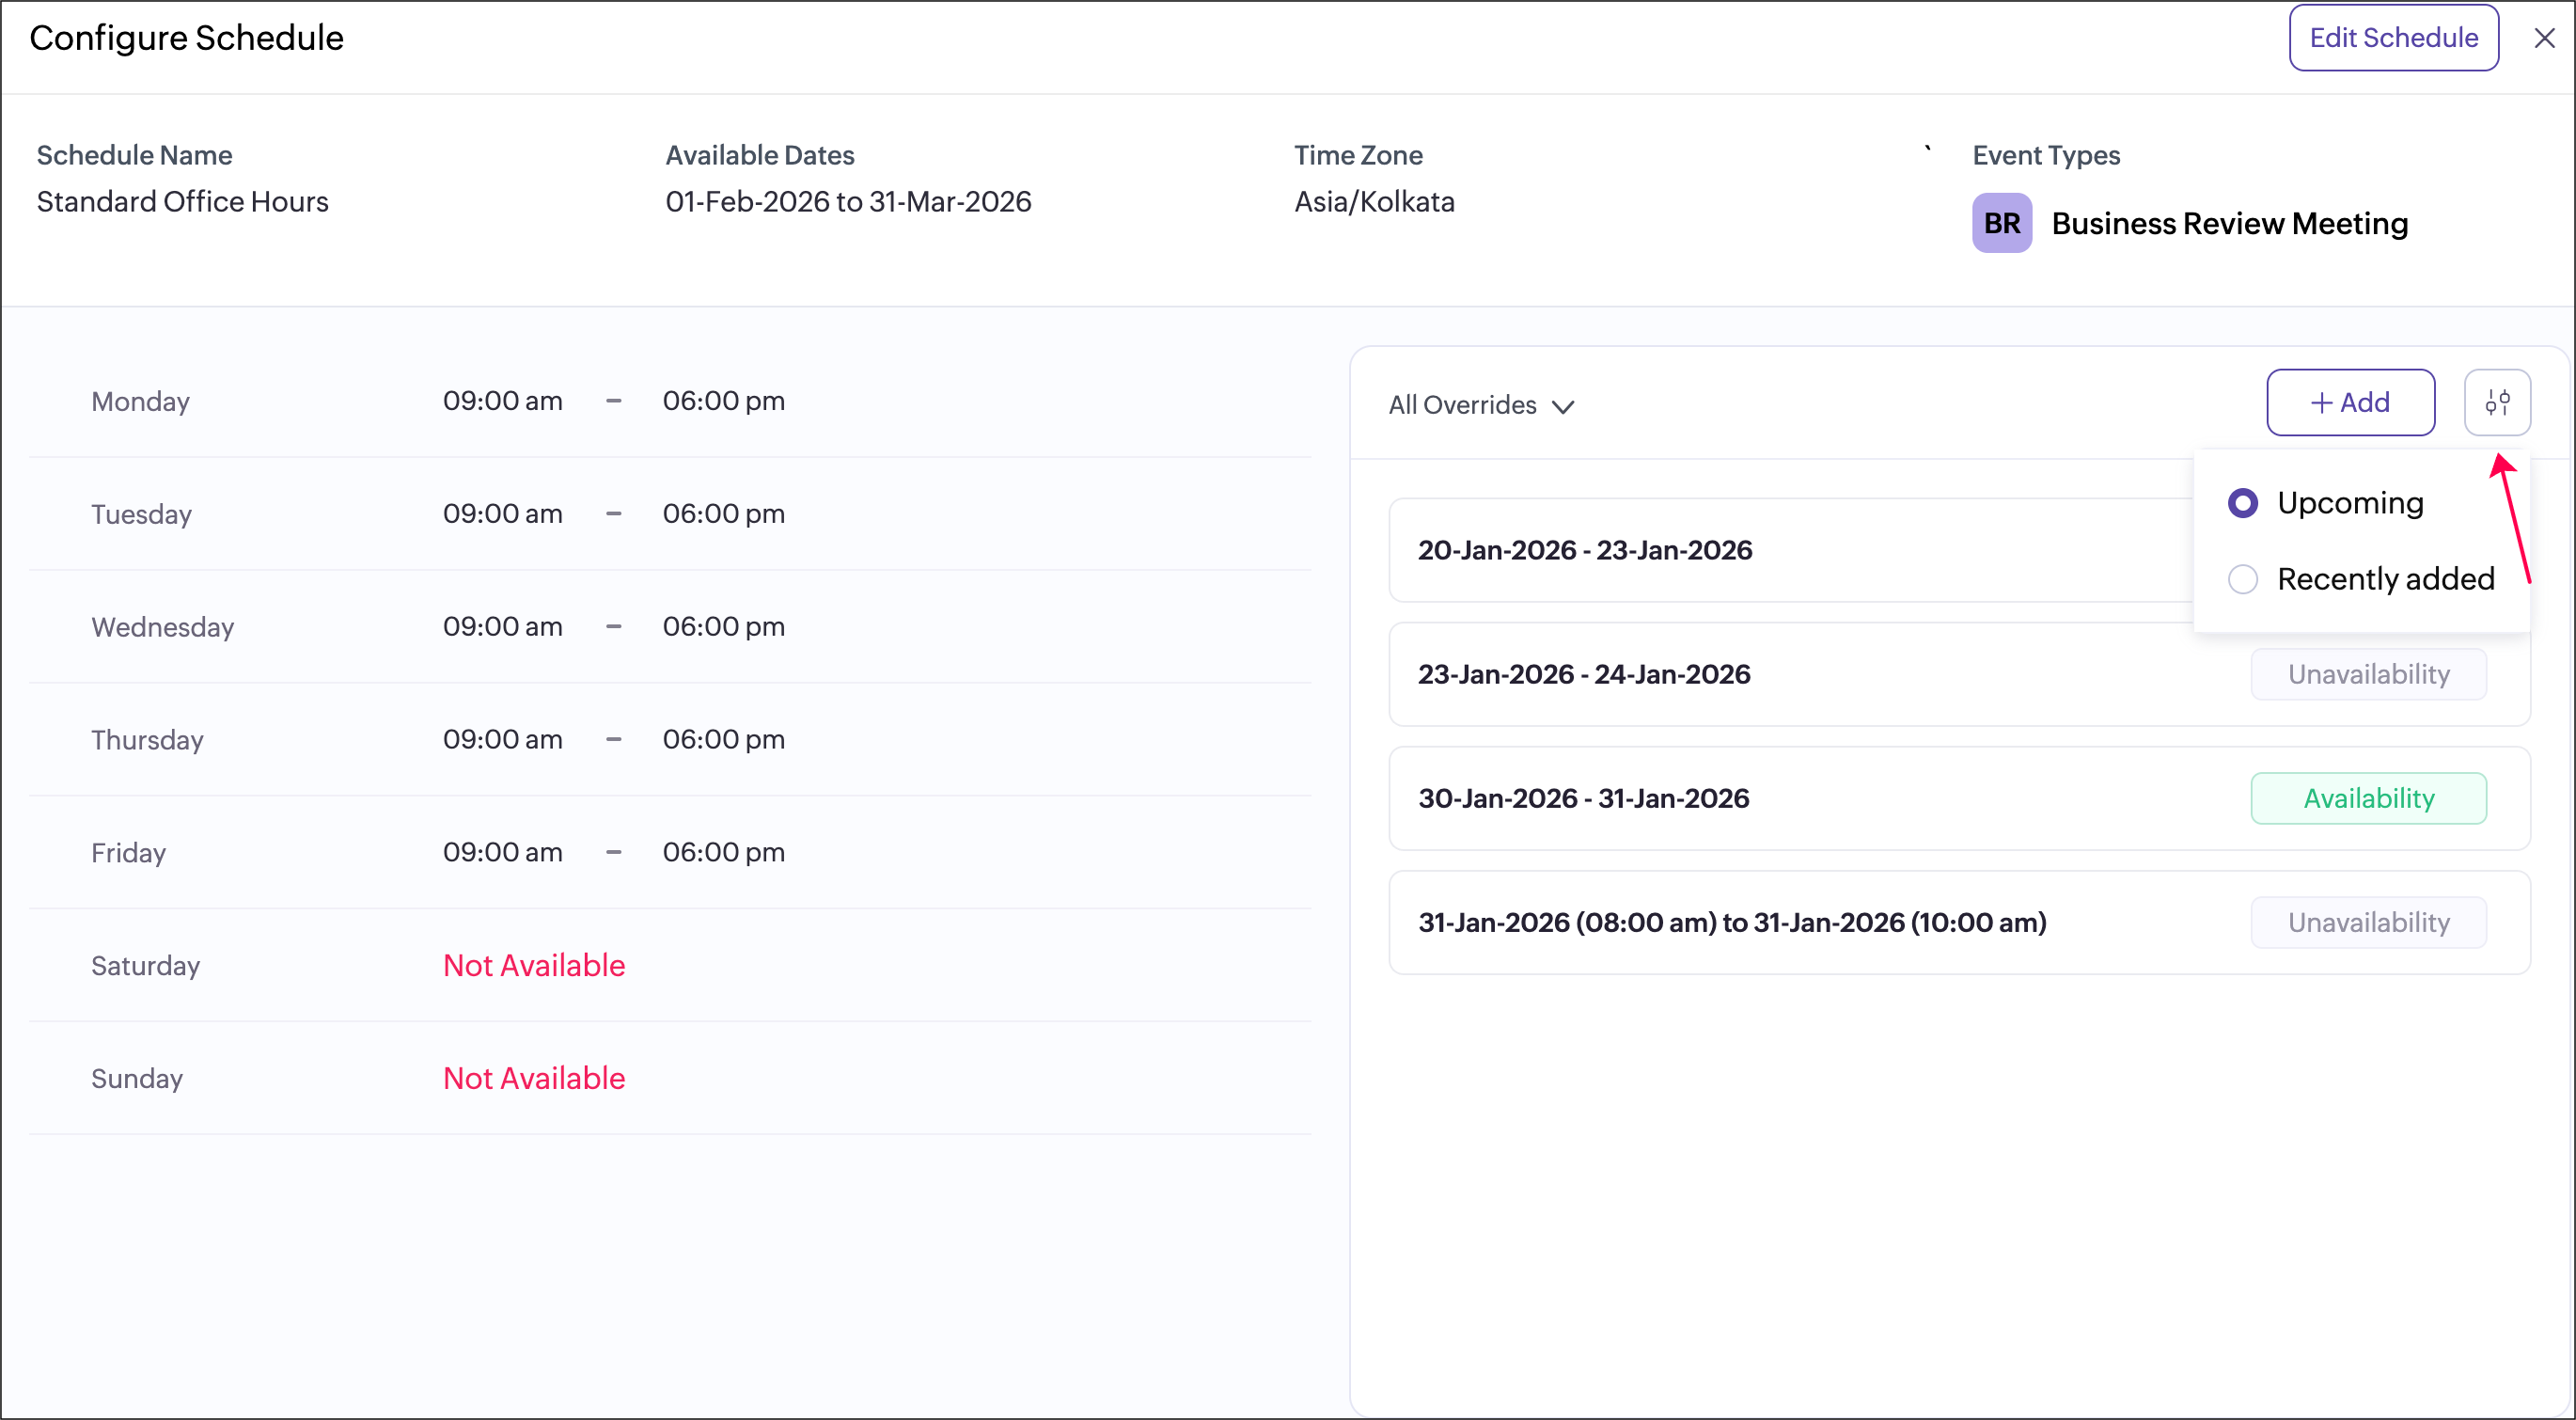This screenshot has width=2576, height=1420.
Task: Open the 31-Jan-2026 08:00 am override entry
Action: click(1732, 922)
